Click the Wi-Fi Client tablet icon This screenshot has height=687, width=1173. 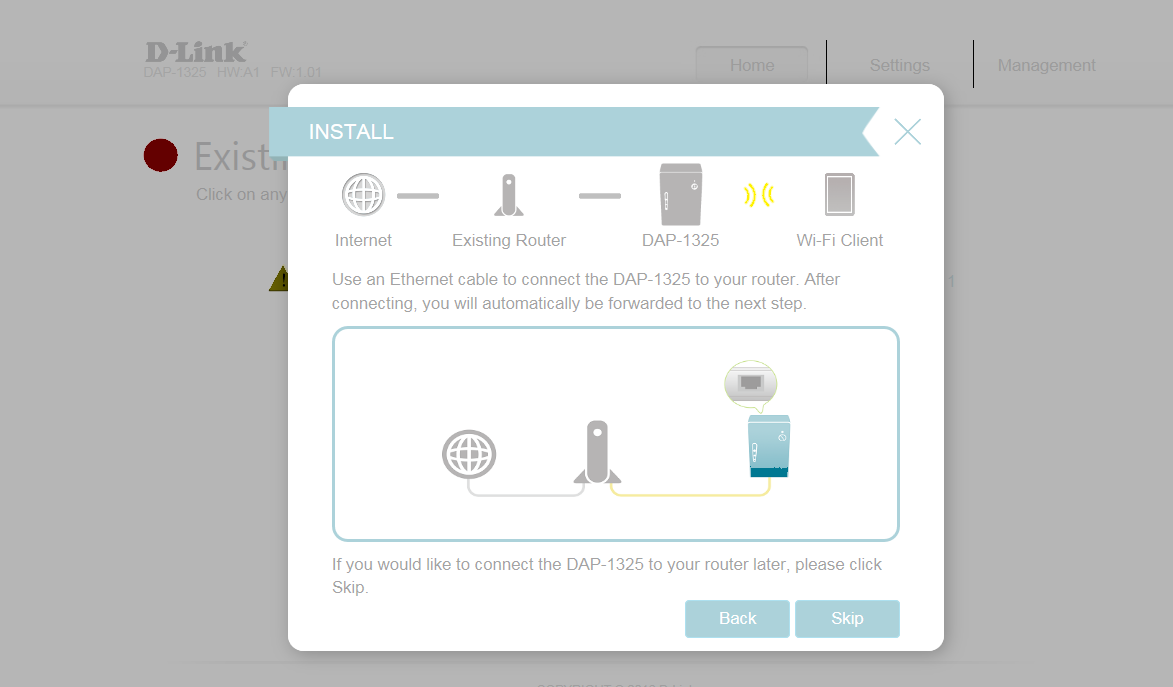839,195
